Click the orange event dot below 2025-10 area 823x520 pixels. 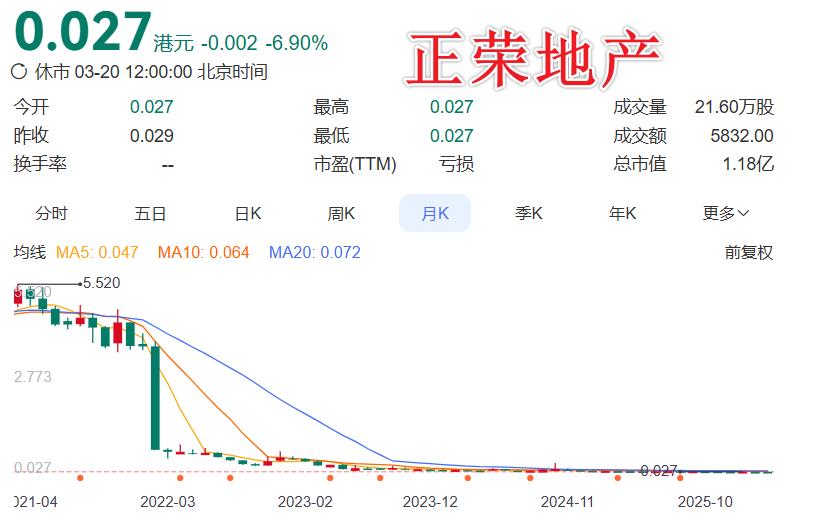click(x=680, y=477)
